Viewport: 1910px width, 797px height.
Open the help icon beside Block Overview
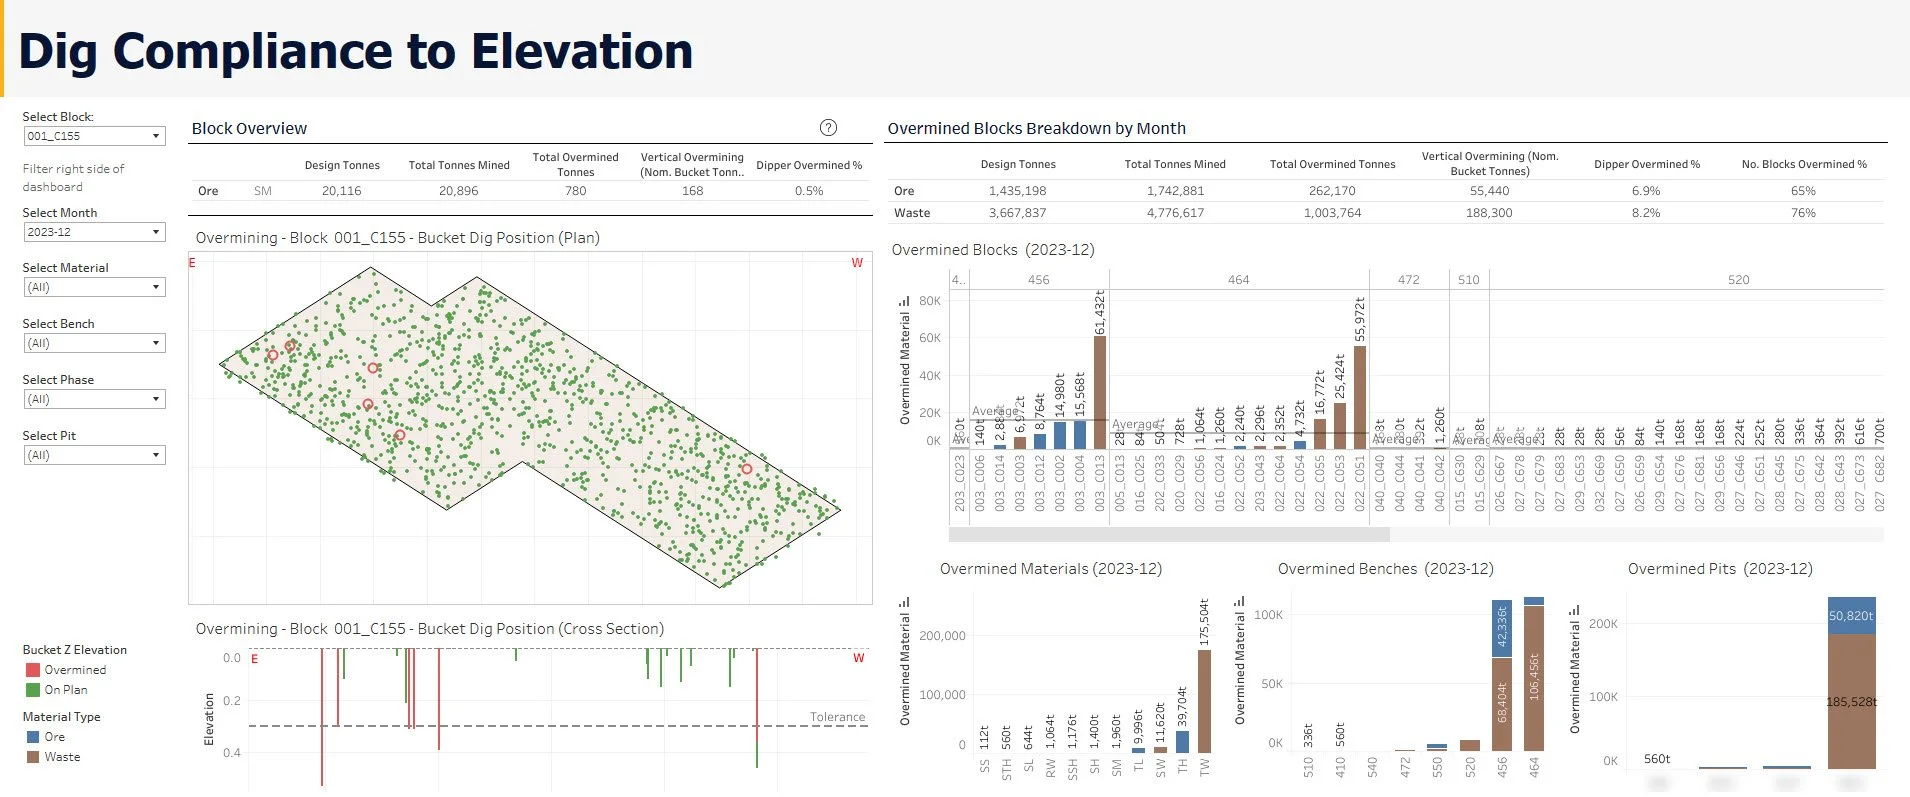click(x=828, y=127)
